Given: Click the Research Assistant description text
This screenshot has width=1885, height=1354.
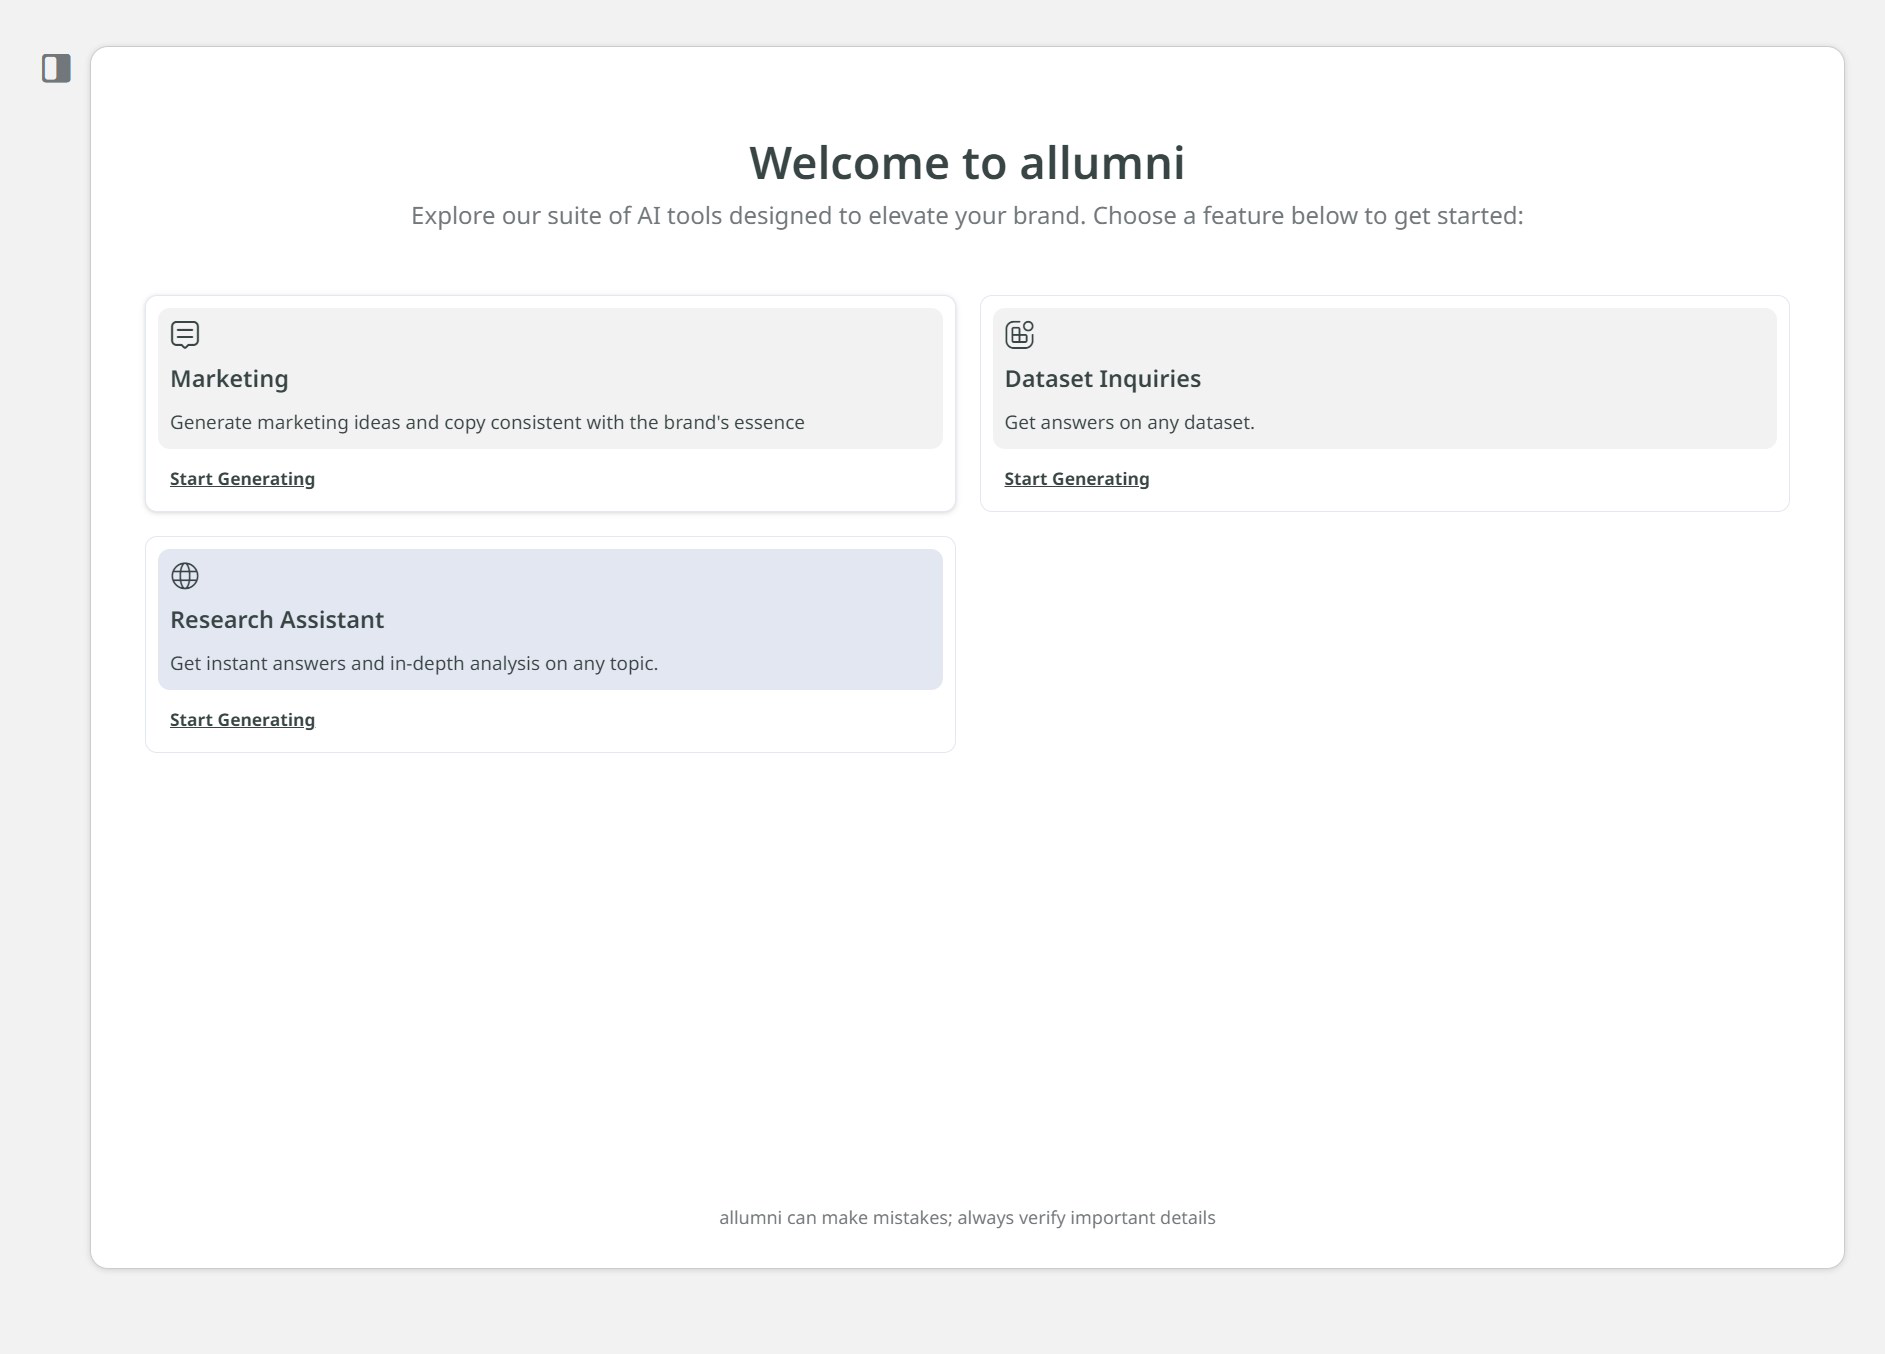Looking at the screenshot, I should 414,662.
